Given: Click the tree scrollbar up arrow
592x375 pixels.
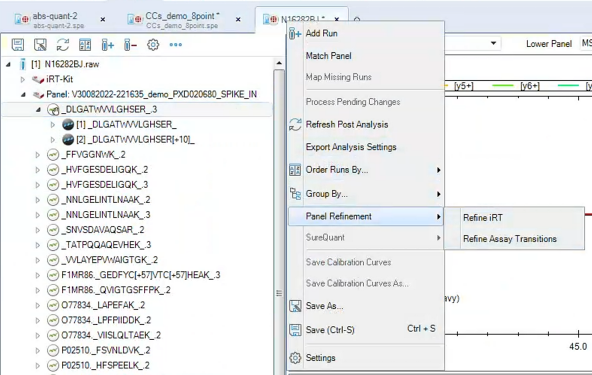Looking at the screenshot, I should coord(279,63).
